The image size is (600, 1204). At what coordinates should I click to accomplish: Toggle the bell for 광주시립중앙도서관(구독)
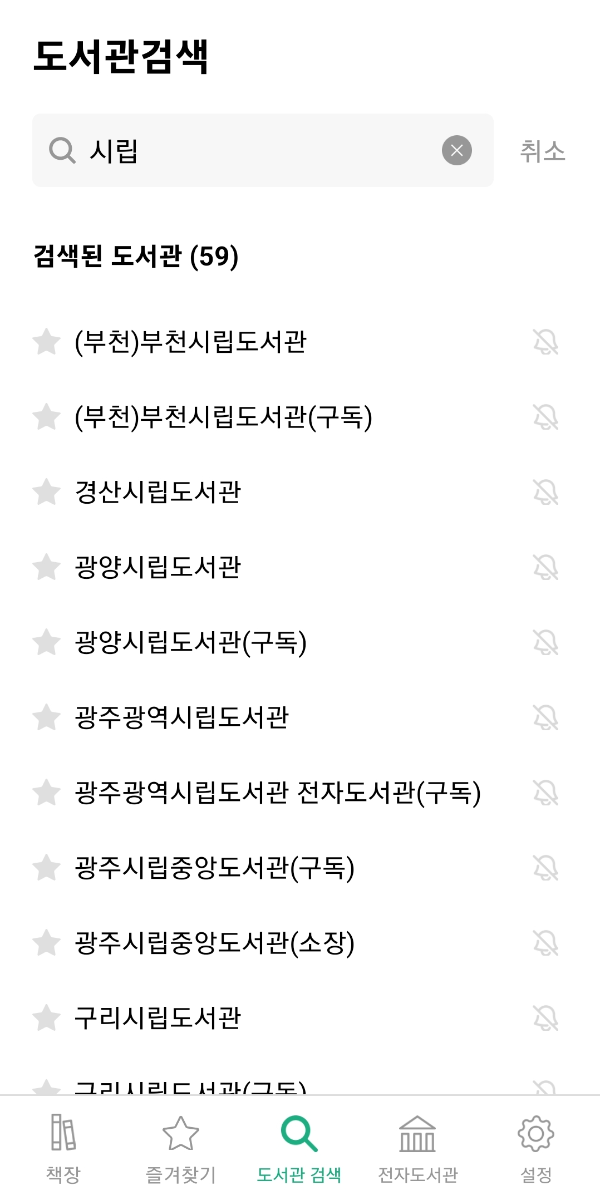click(x=546, y=868)
